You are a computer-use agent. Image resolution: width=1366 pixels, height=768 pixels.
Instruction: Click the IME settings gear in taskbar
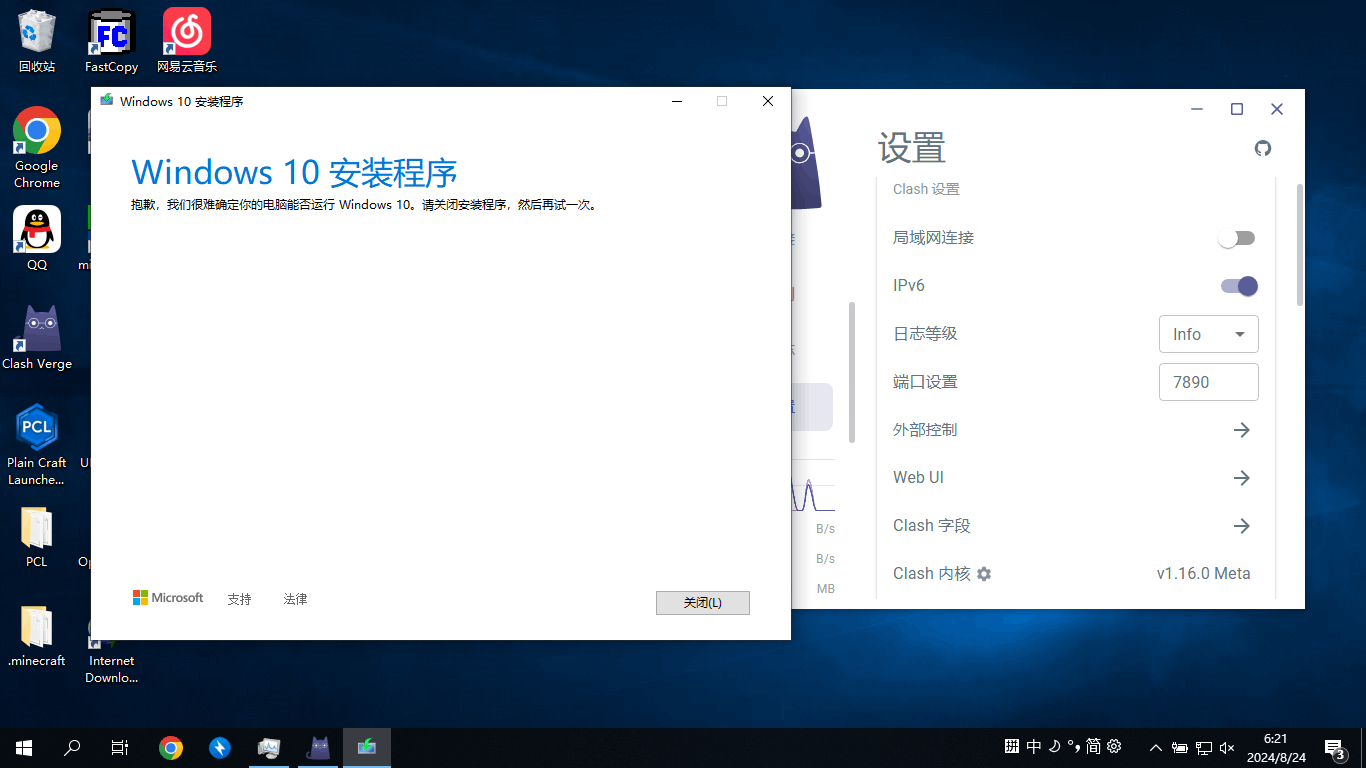click(x=1114, y=746)
